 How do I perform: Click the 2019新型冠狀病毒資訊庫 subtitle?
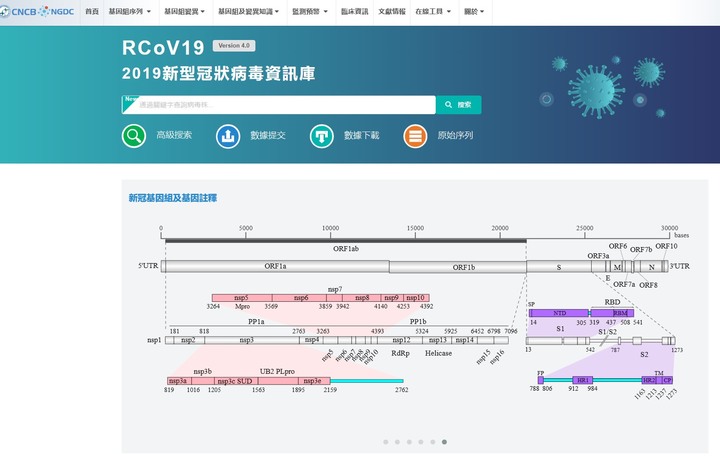[219, 73]
